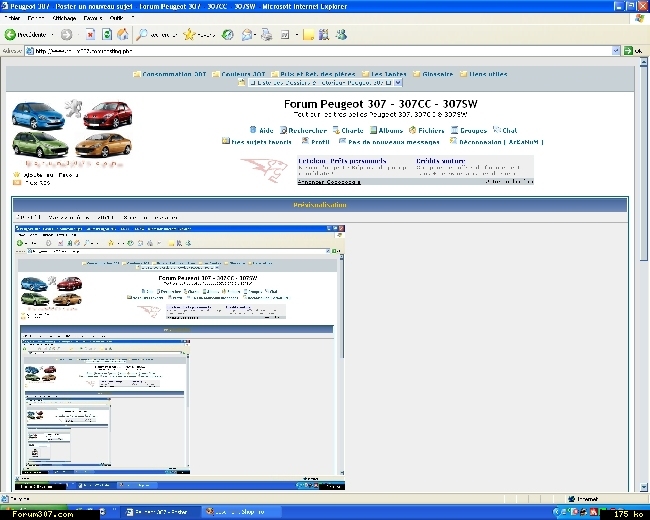Click the red Peugeot 307 car image
The width and height of the screenshot is (650, 520).
pyautogui.click(x=108, y=115)
